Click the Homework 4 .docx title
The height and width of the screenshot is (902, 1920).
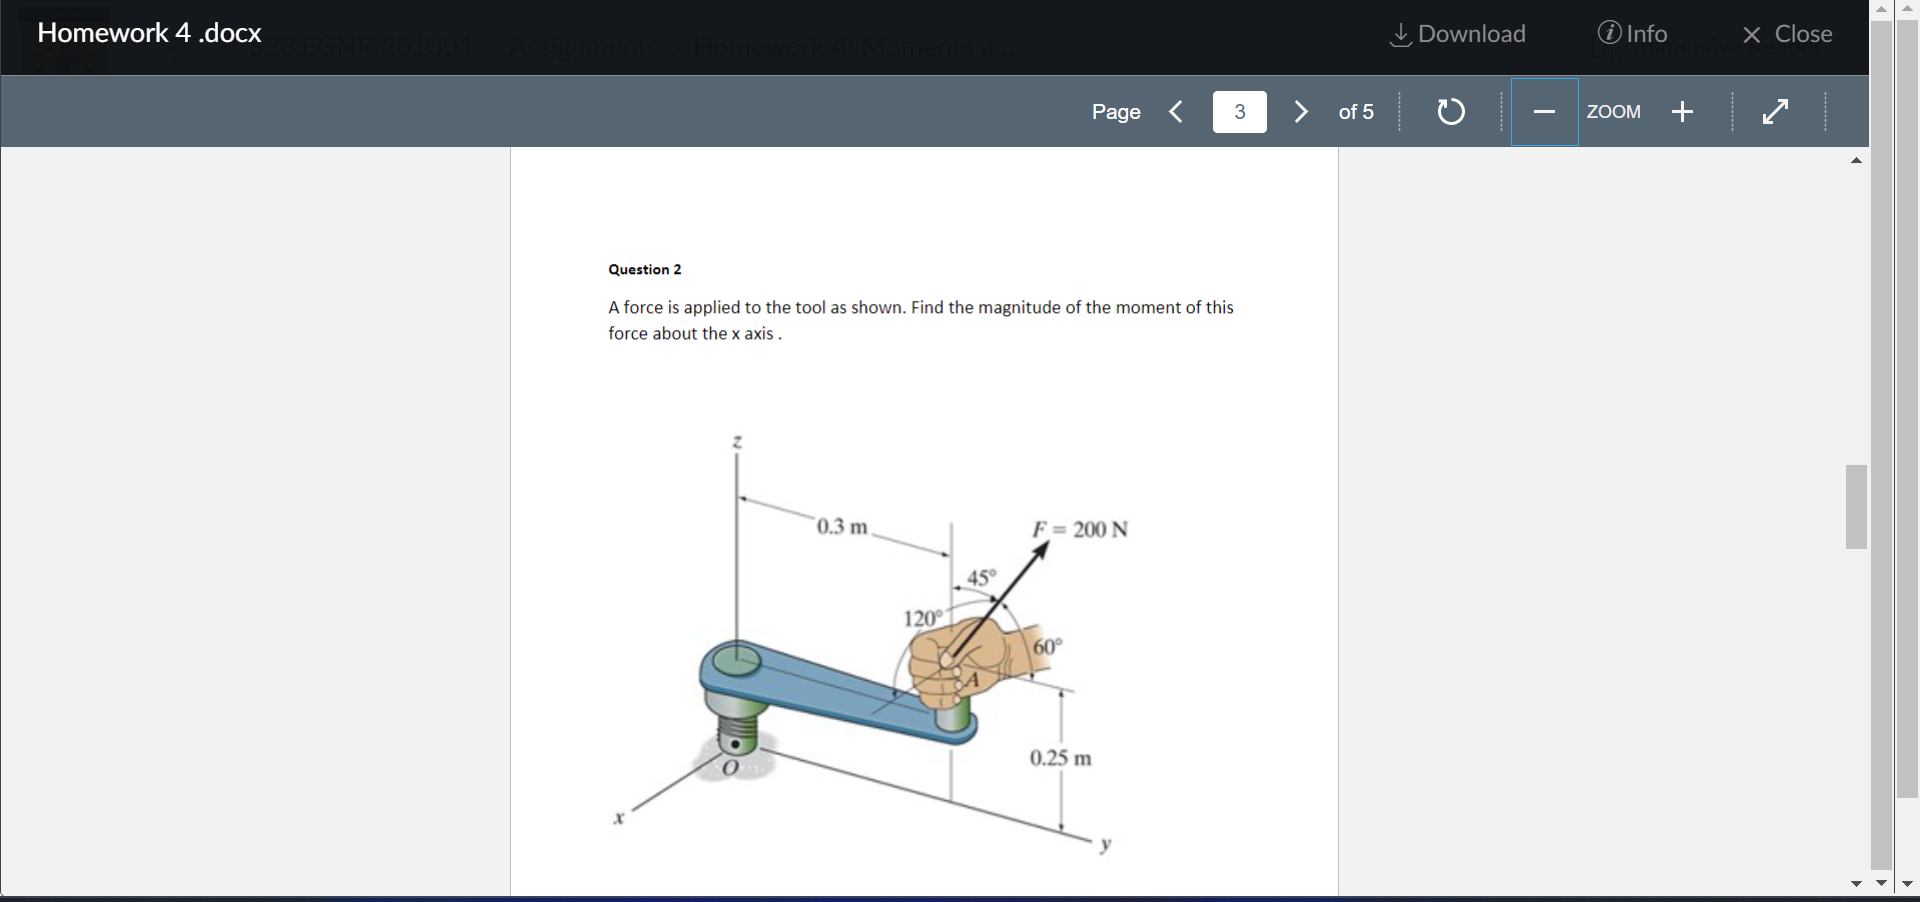coord(148,32)
